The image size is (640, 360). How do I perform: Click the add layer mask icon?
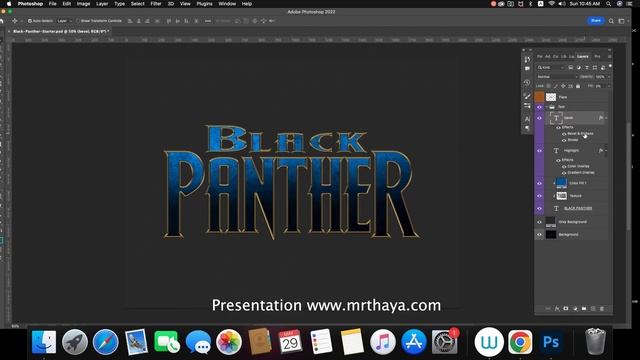[x=566, y=309]
